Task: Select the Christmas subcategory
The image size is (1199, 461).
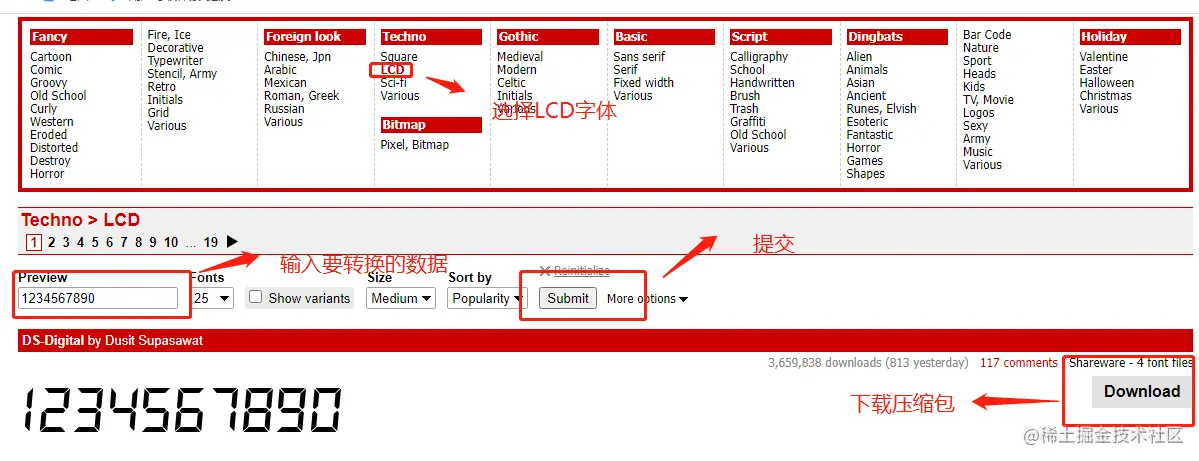Action: (1105, 96)
